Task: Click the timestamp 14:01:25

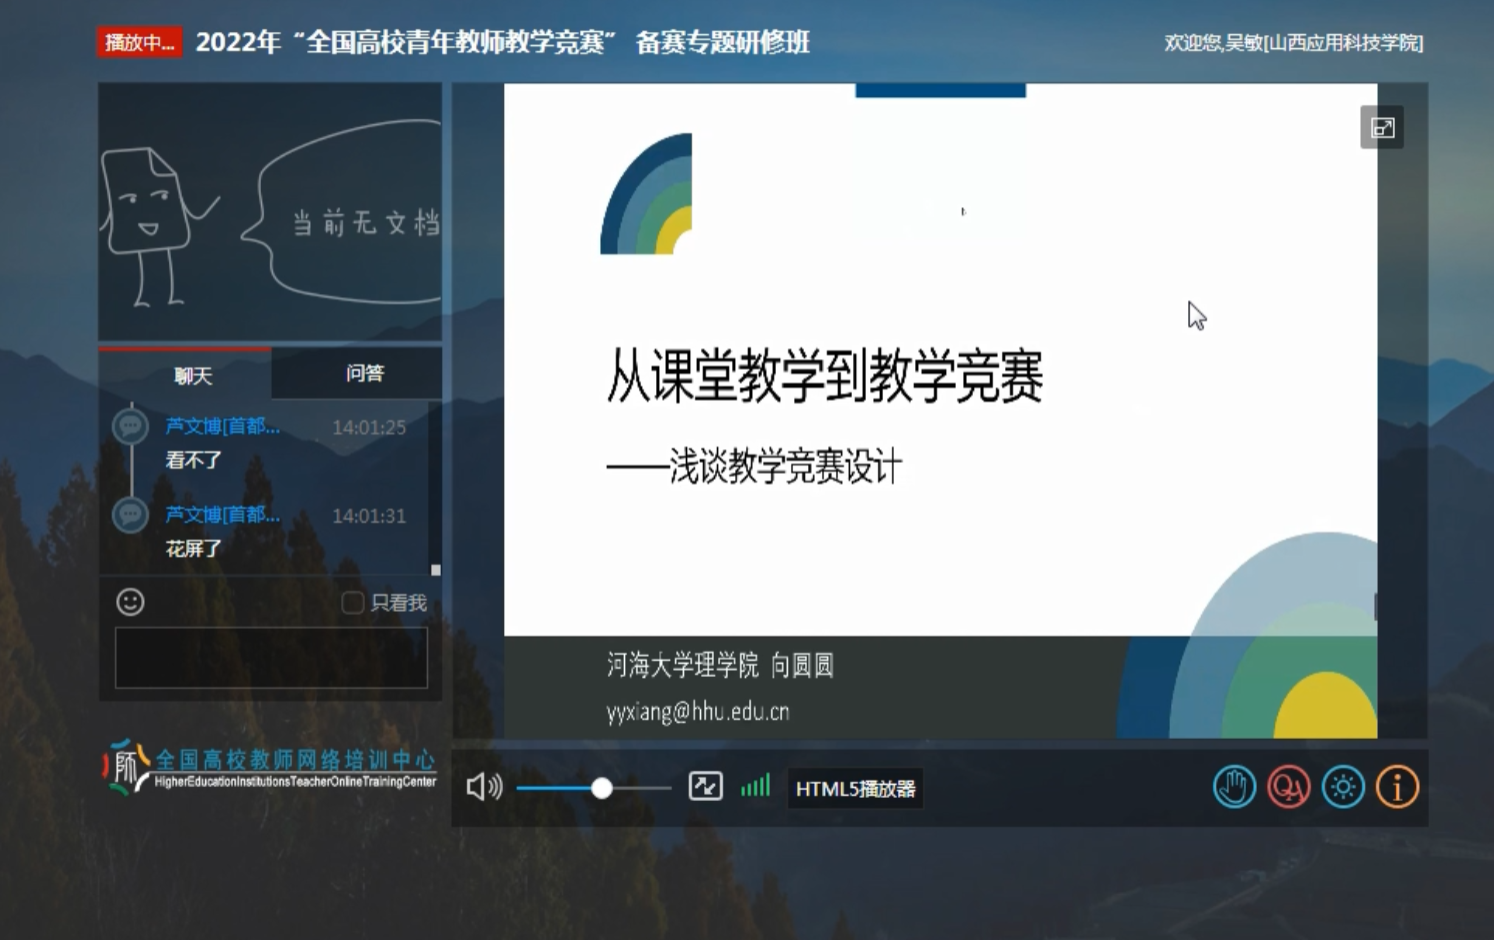Action: (x=369, y=427)
